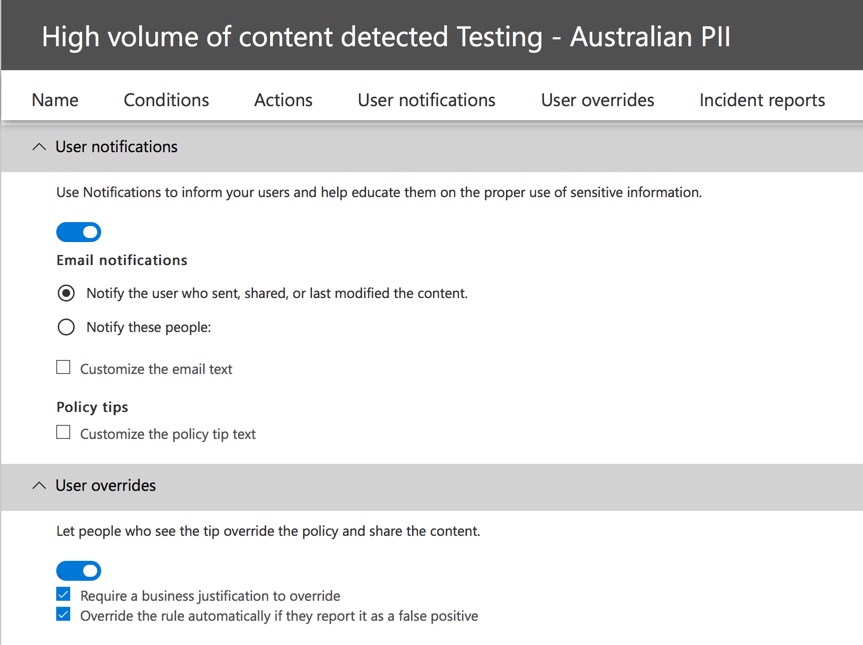Click the User notifications collapse chevron icon
Viewport: 863px width, 645px height.
click(x=38, y=146)
